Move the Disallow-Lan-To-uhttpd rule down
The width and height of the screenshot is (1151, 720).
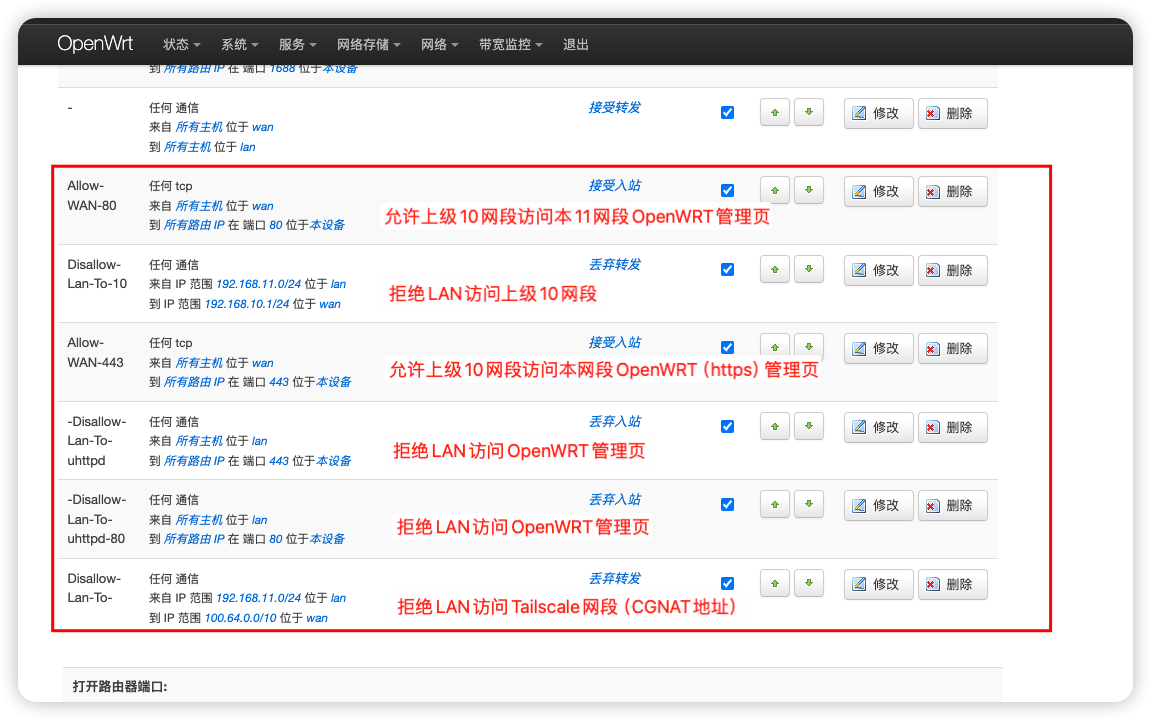click(808, 427)
